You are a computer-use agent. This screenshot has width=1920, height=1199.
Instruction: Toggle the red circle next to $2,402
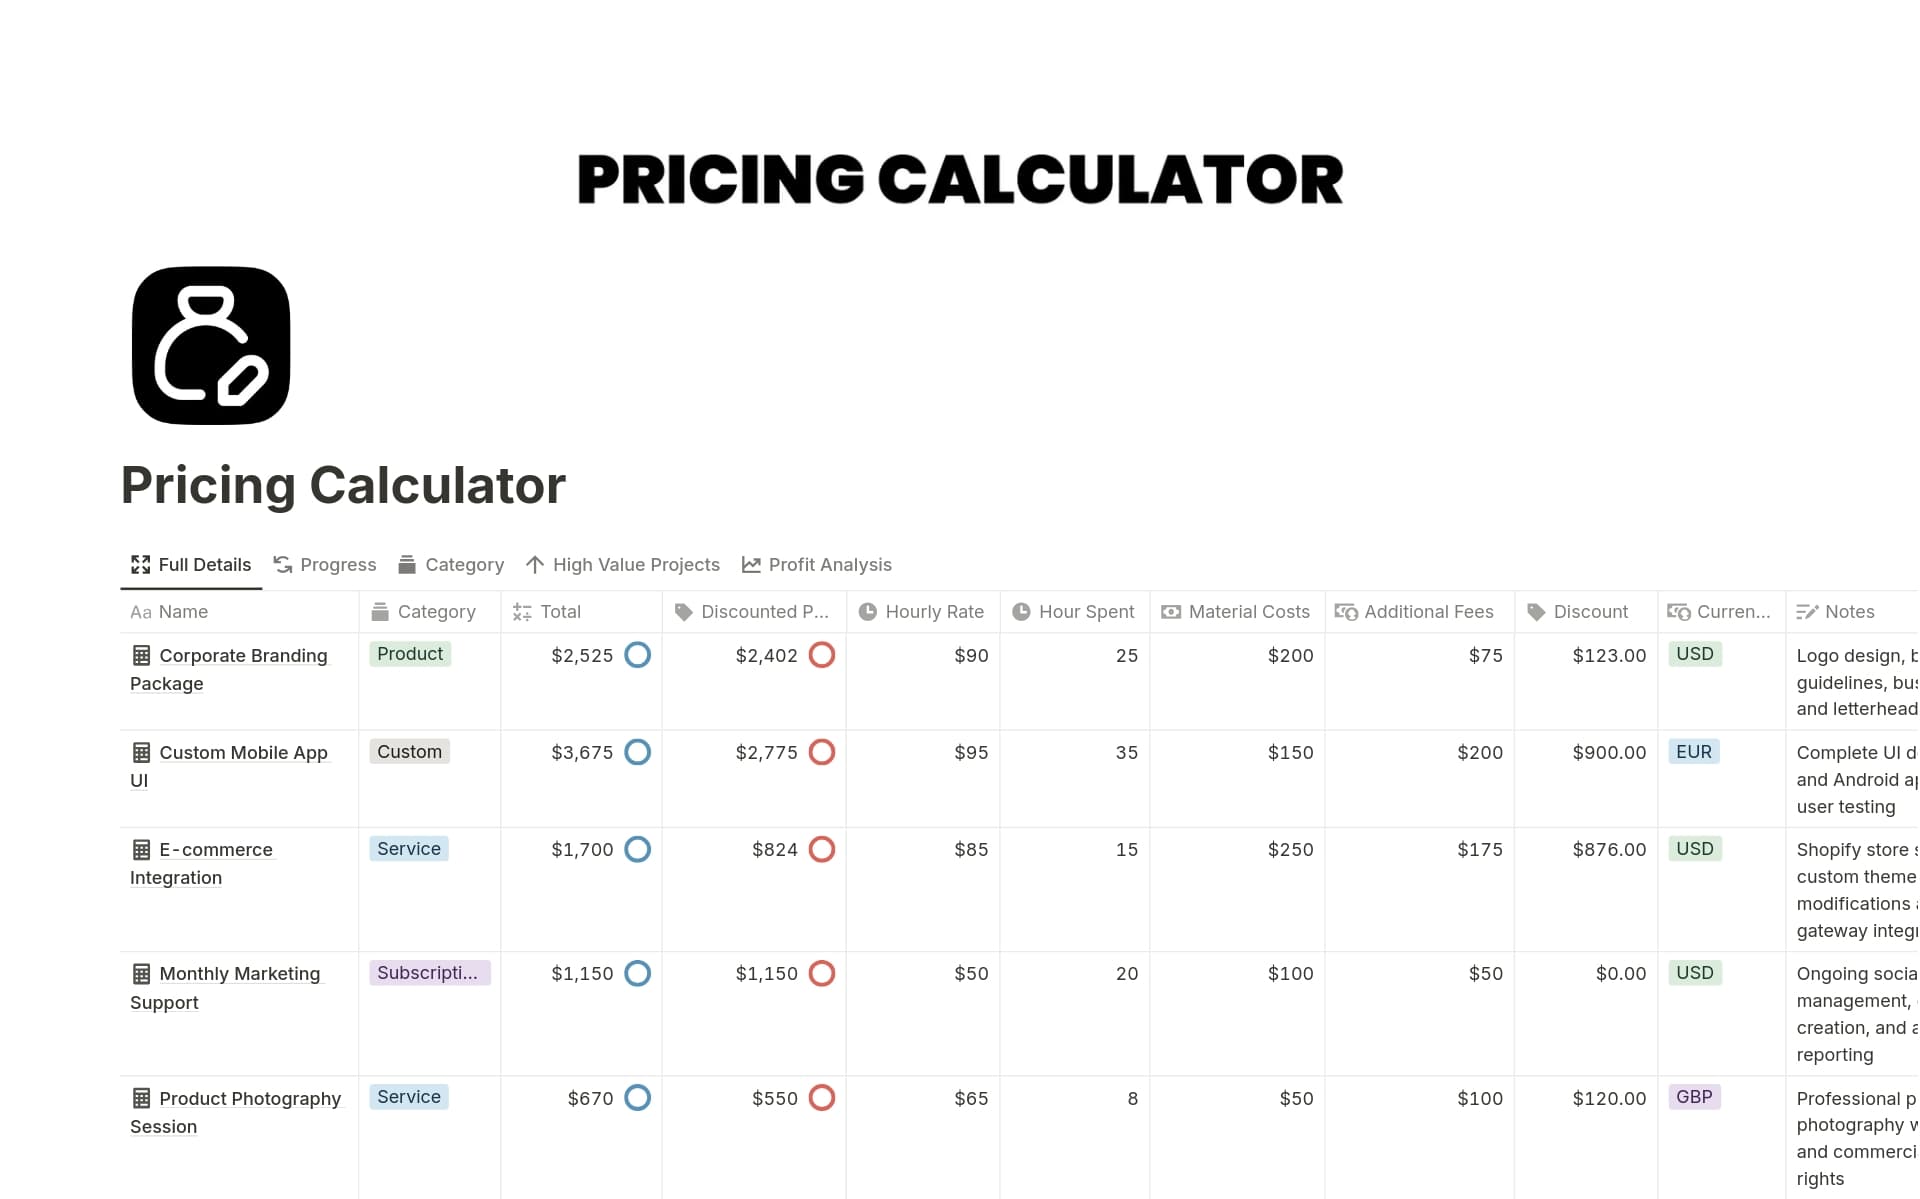[821, 655]
